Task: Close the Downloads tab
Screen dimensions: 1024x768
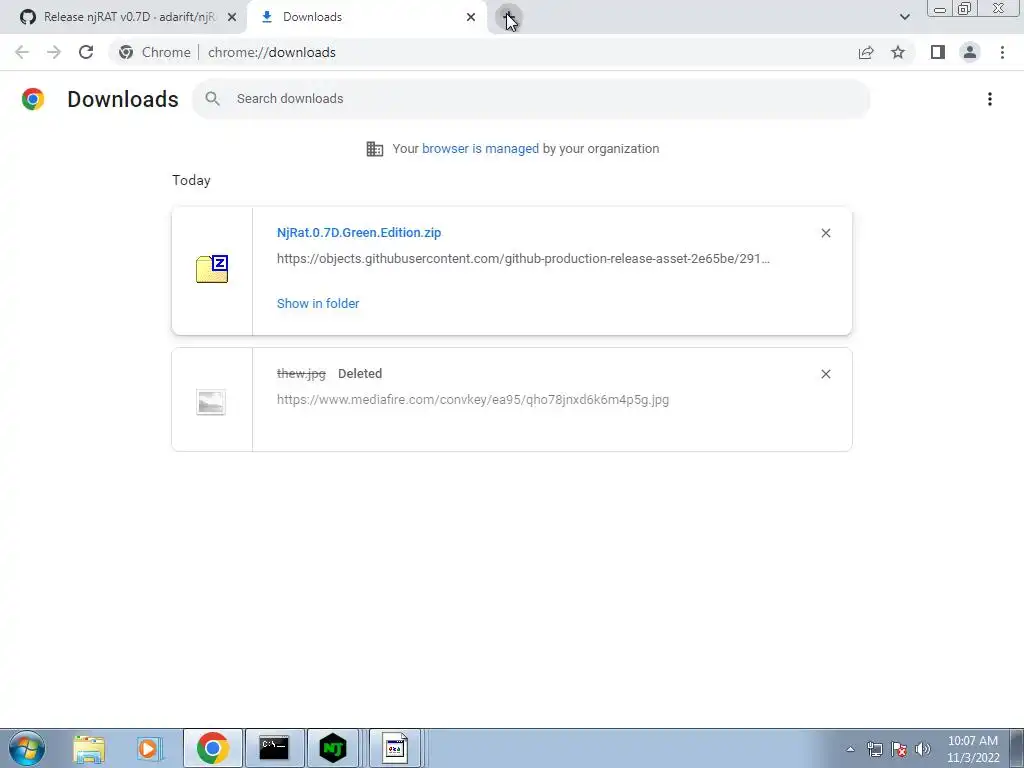Action: pyautogui.click(x=471, y=17)
